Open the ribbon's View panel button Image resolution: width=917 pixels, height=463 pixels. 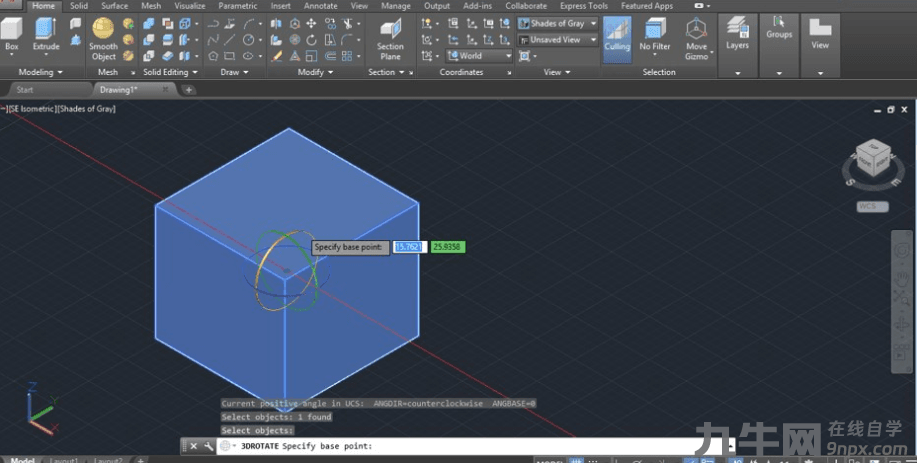click(x=820, y=33)
